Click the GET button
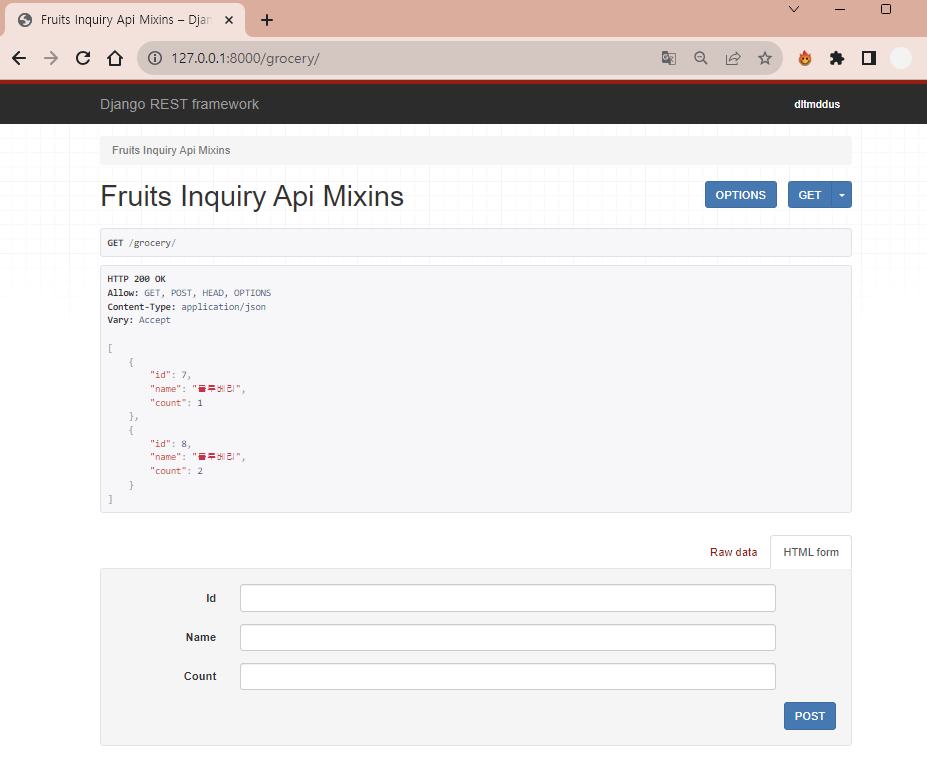 pyautogui.click(x=809, y=195)
